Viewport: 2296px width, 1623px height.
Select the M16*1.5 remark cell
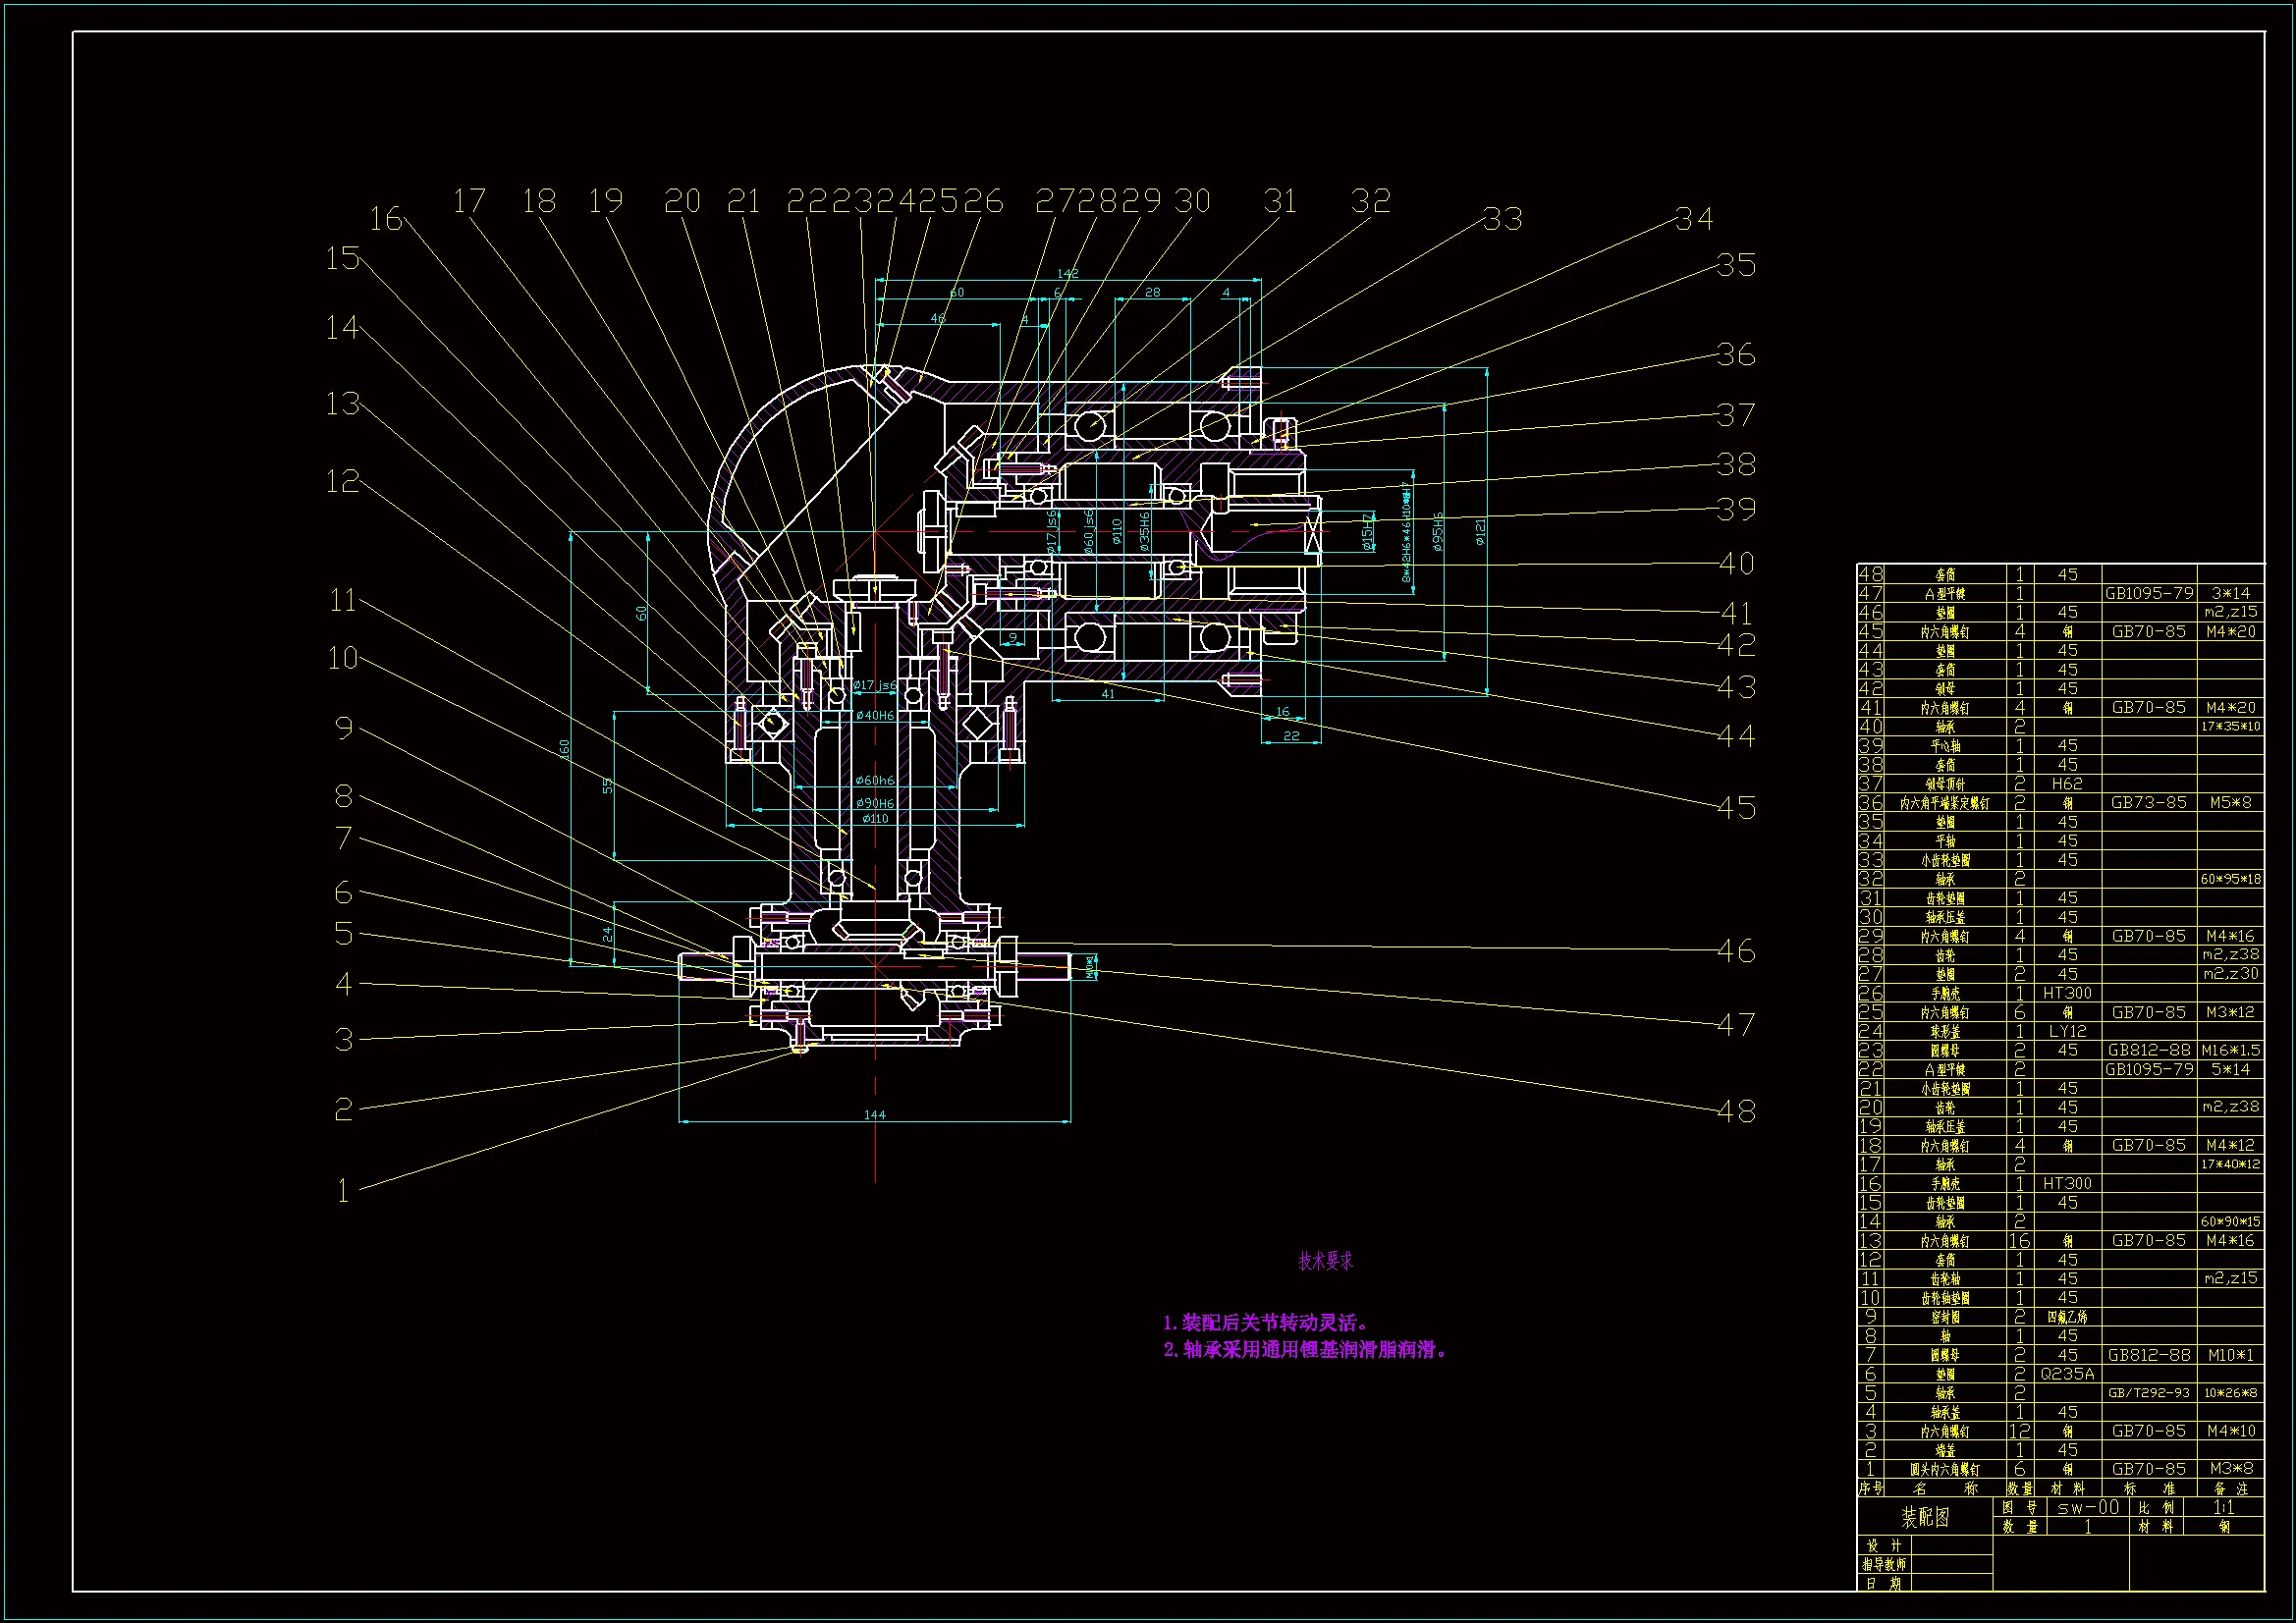(x=2230, y=1050)
